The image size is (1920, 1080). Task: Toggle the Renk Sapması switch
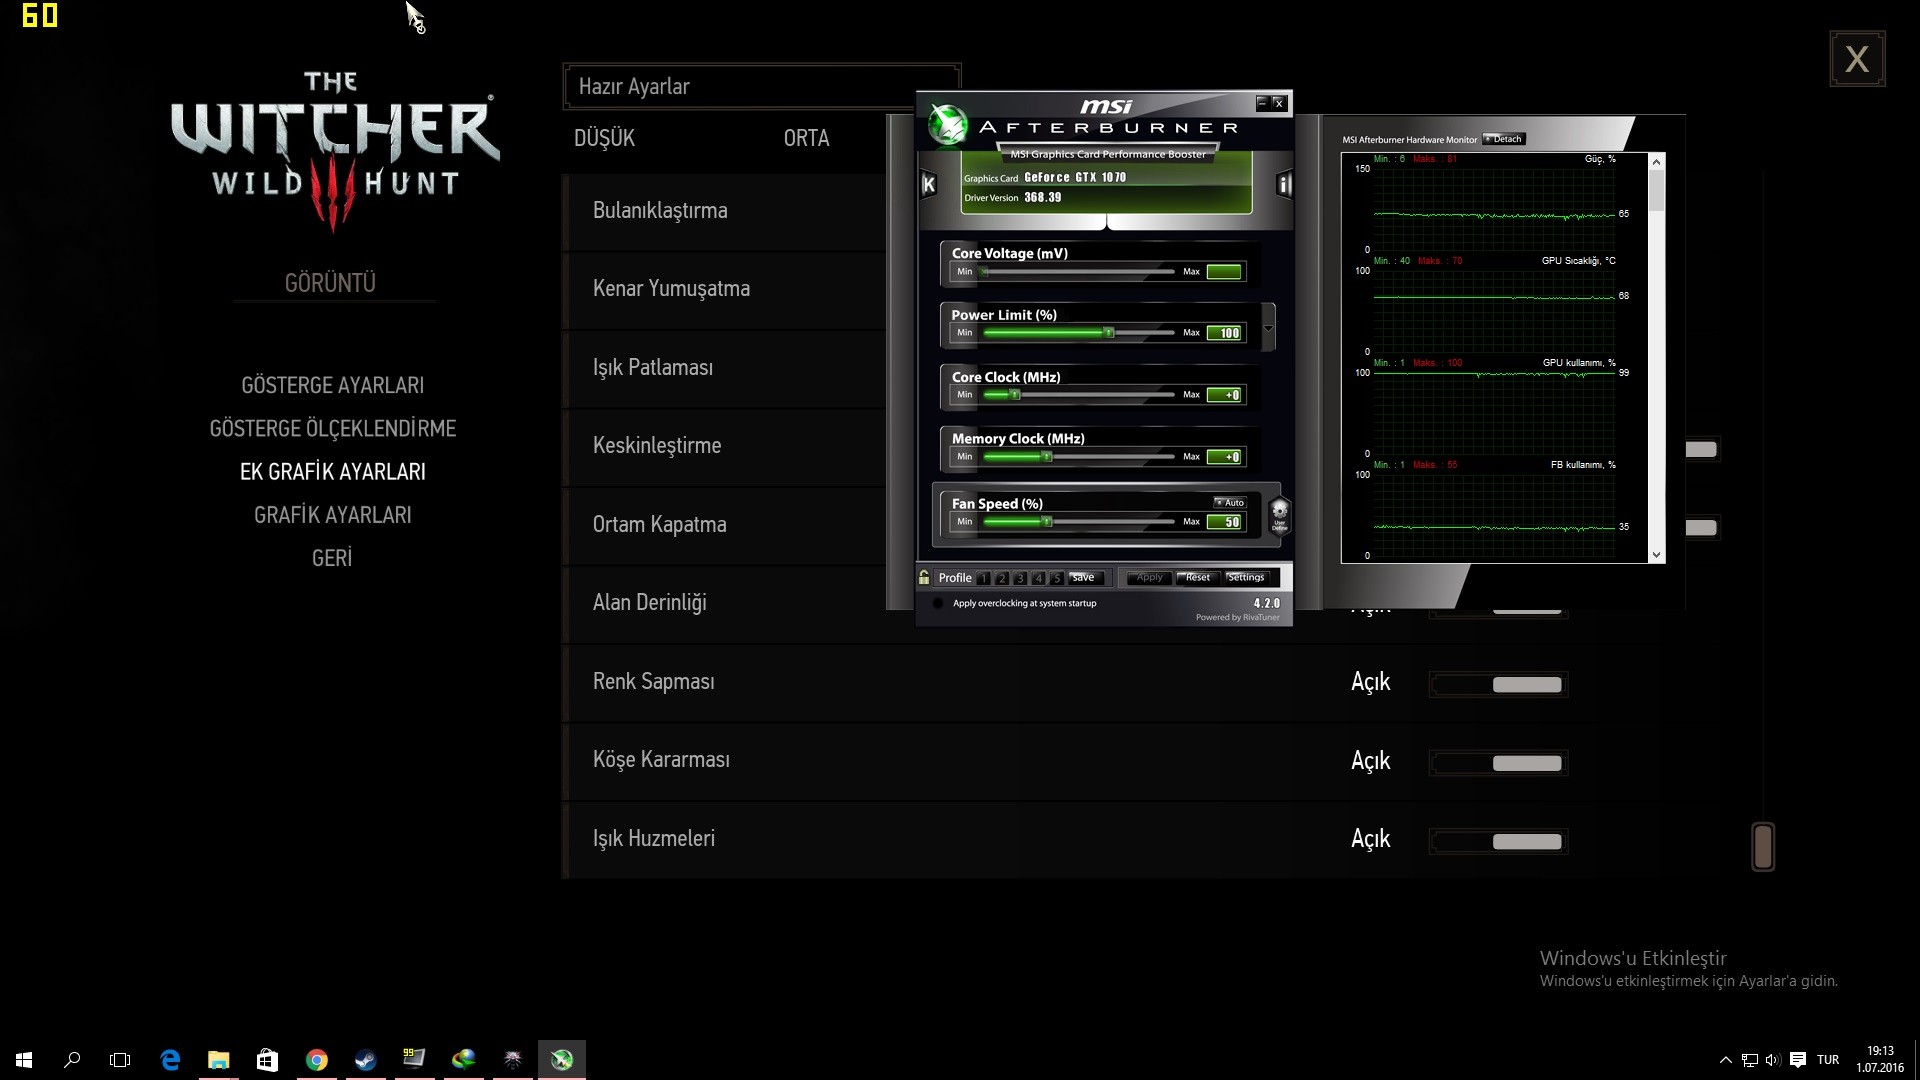point(1498,684)
